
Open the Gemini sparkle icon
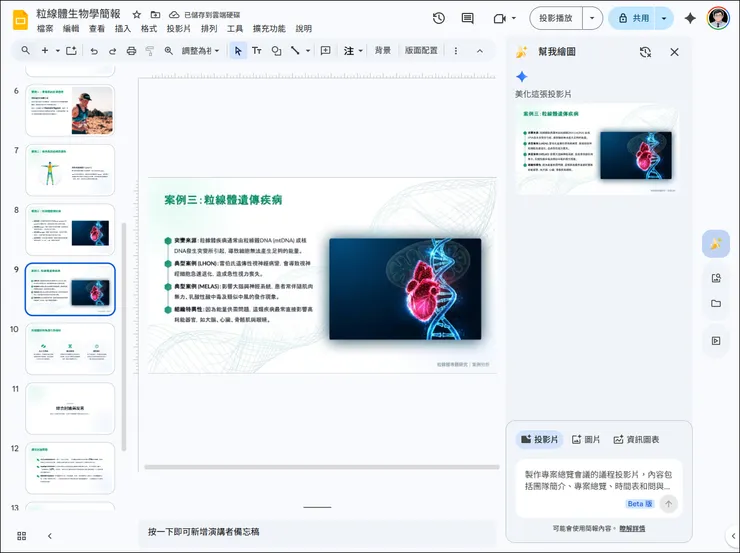tap(690, 18)
